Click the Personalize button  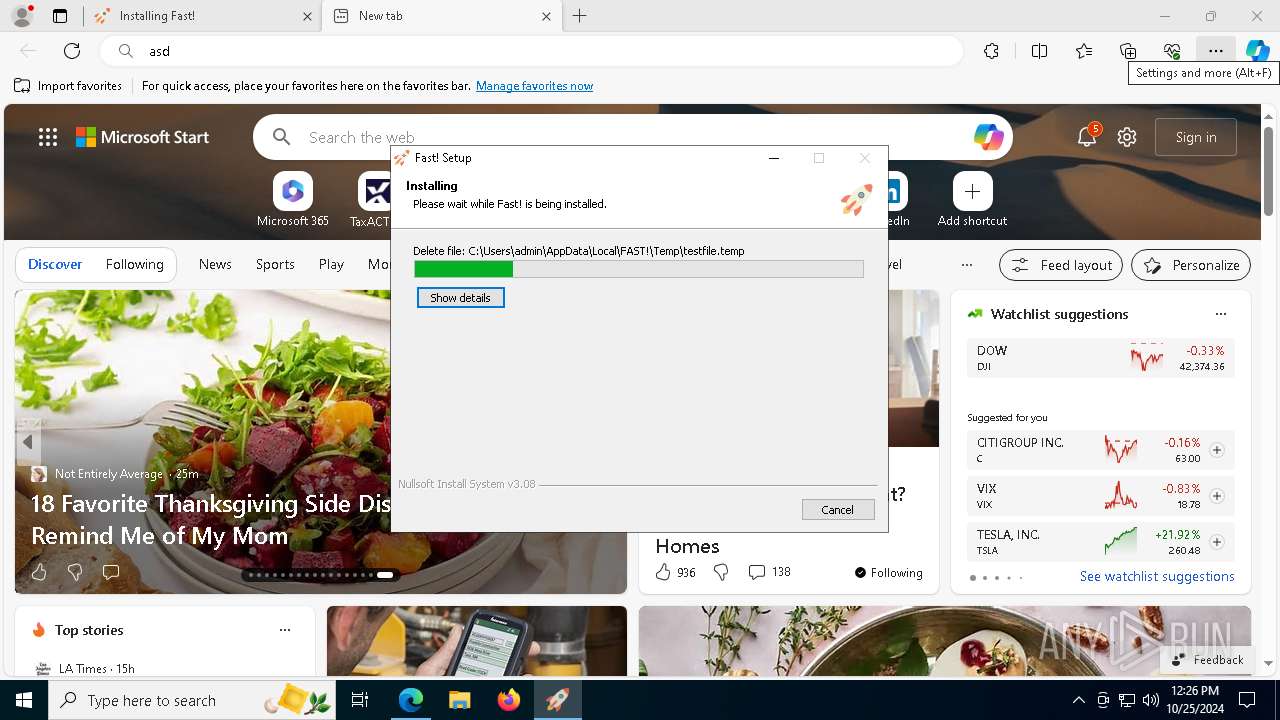point(1191,265)
